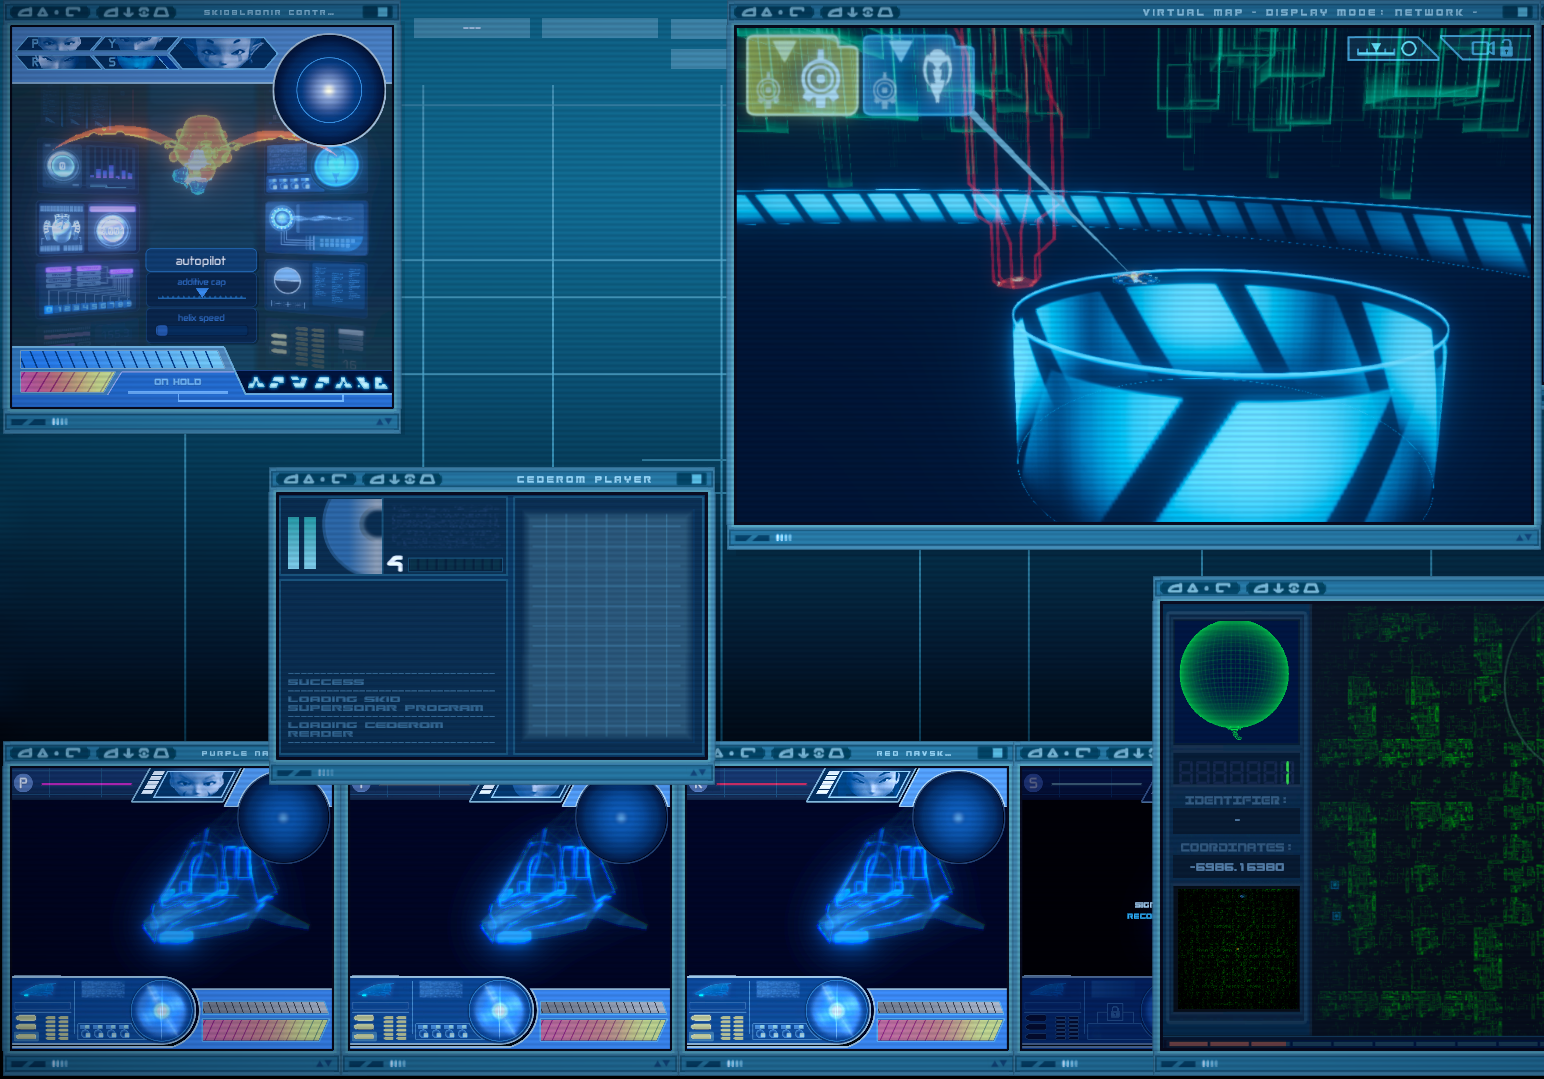The height and width of the screenshot is (1079, 1544).
Task: Select the Y pilot tab in Skidbladnir control
Action: (x=135, y=44)
